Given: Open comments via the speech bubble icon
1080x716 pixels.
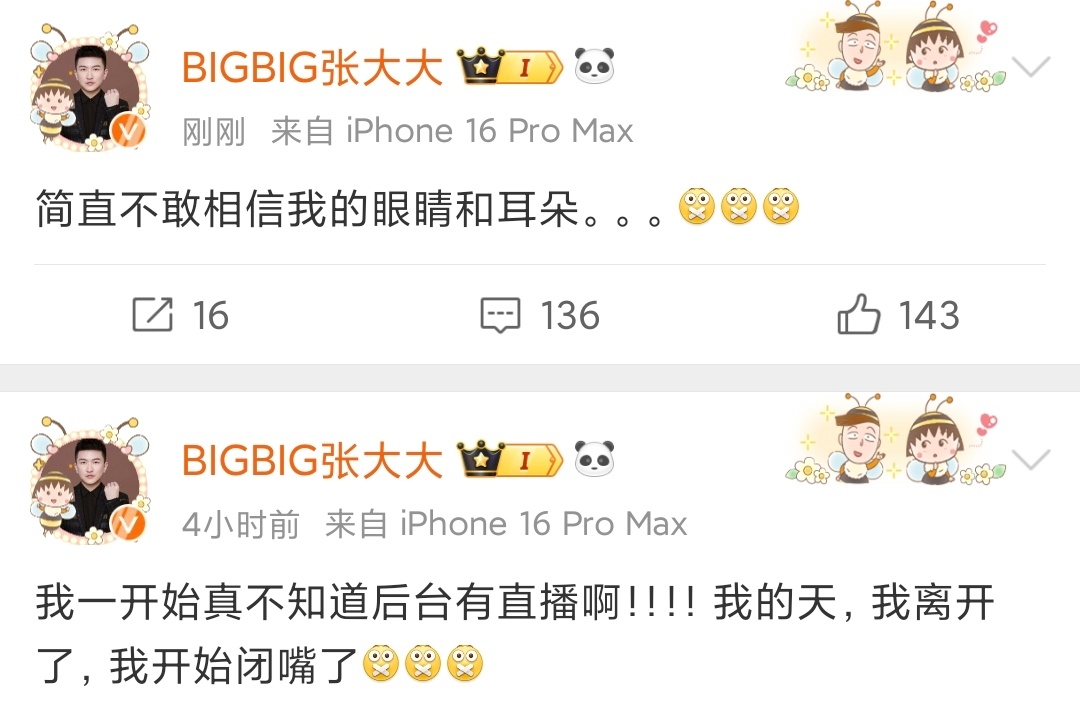Looking at the screenshot, I should coord(500,315).
